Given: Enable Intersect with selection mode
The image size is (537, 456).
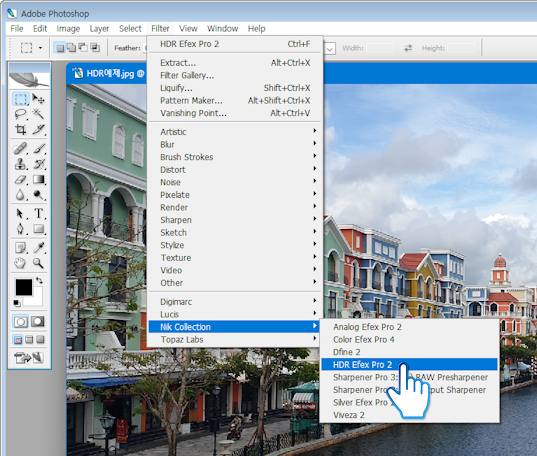Looking at the screenshot, I should point(95,48).
